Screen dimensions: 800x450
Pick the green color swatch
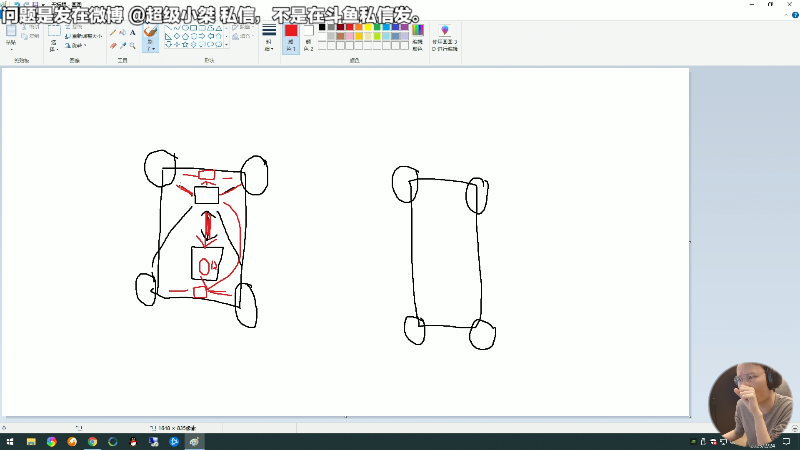coord(377,27)
